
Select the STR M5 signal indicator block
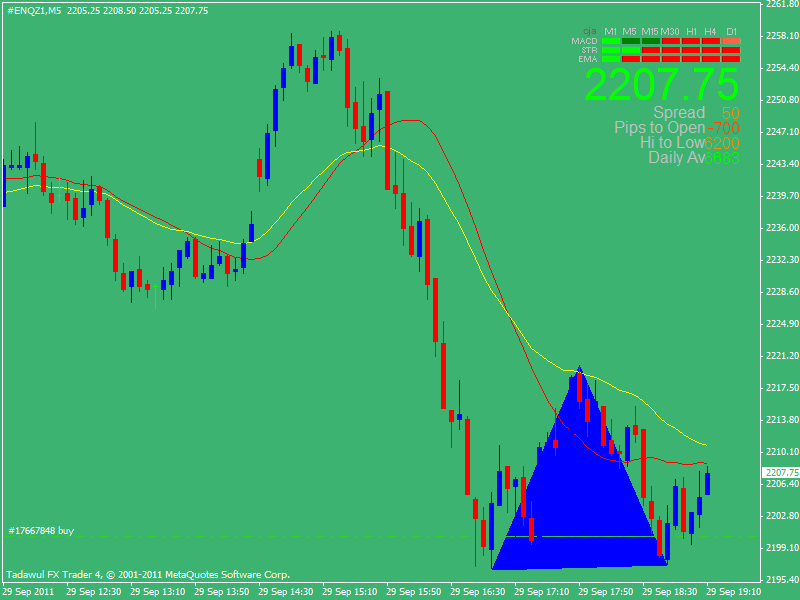pyautogui.click(x=630, y=50)
